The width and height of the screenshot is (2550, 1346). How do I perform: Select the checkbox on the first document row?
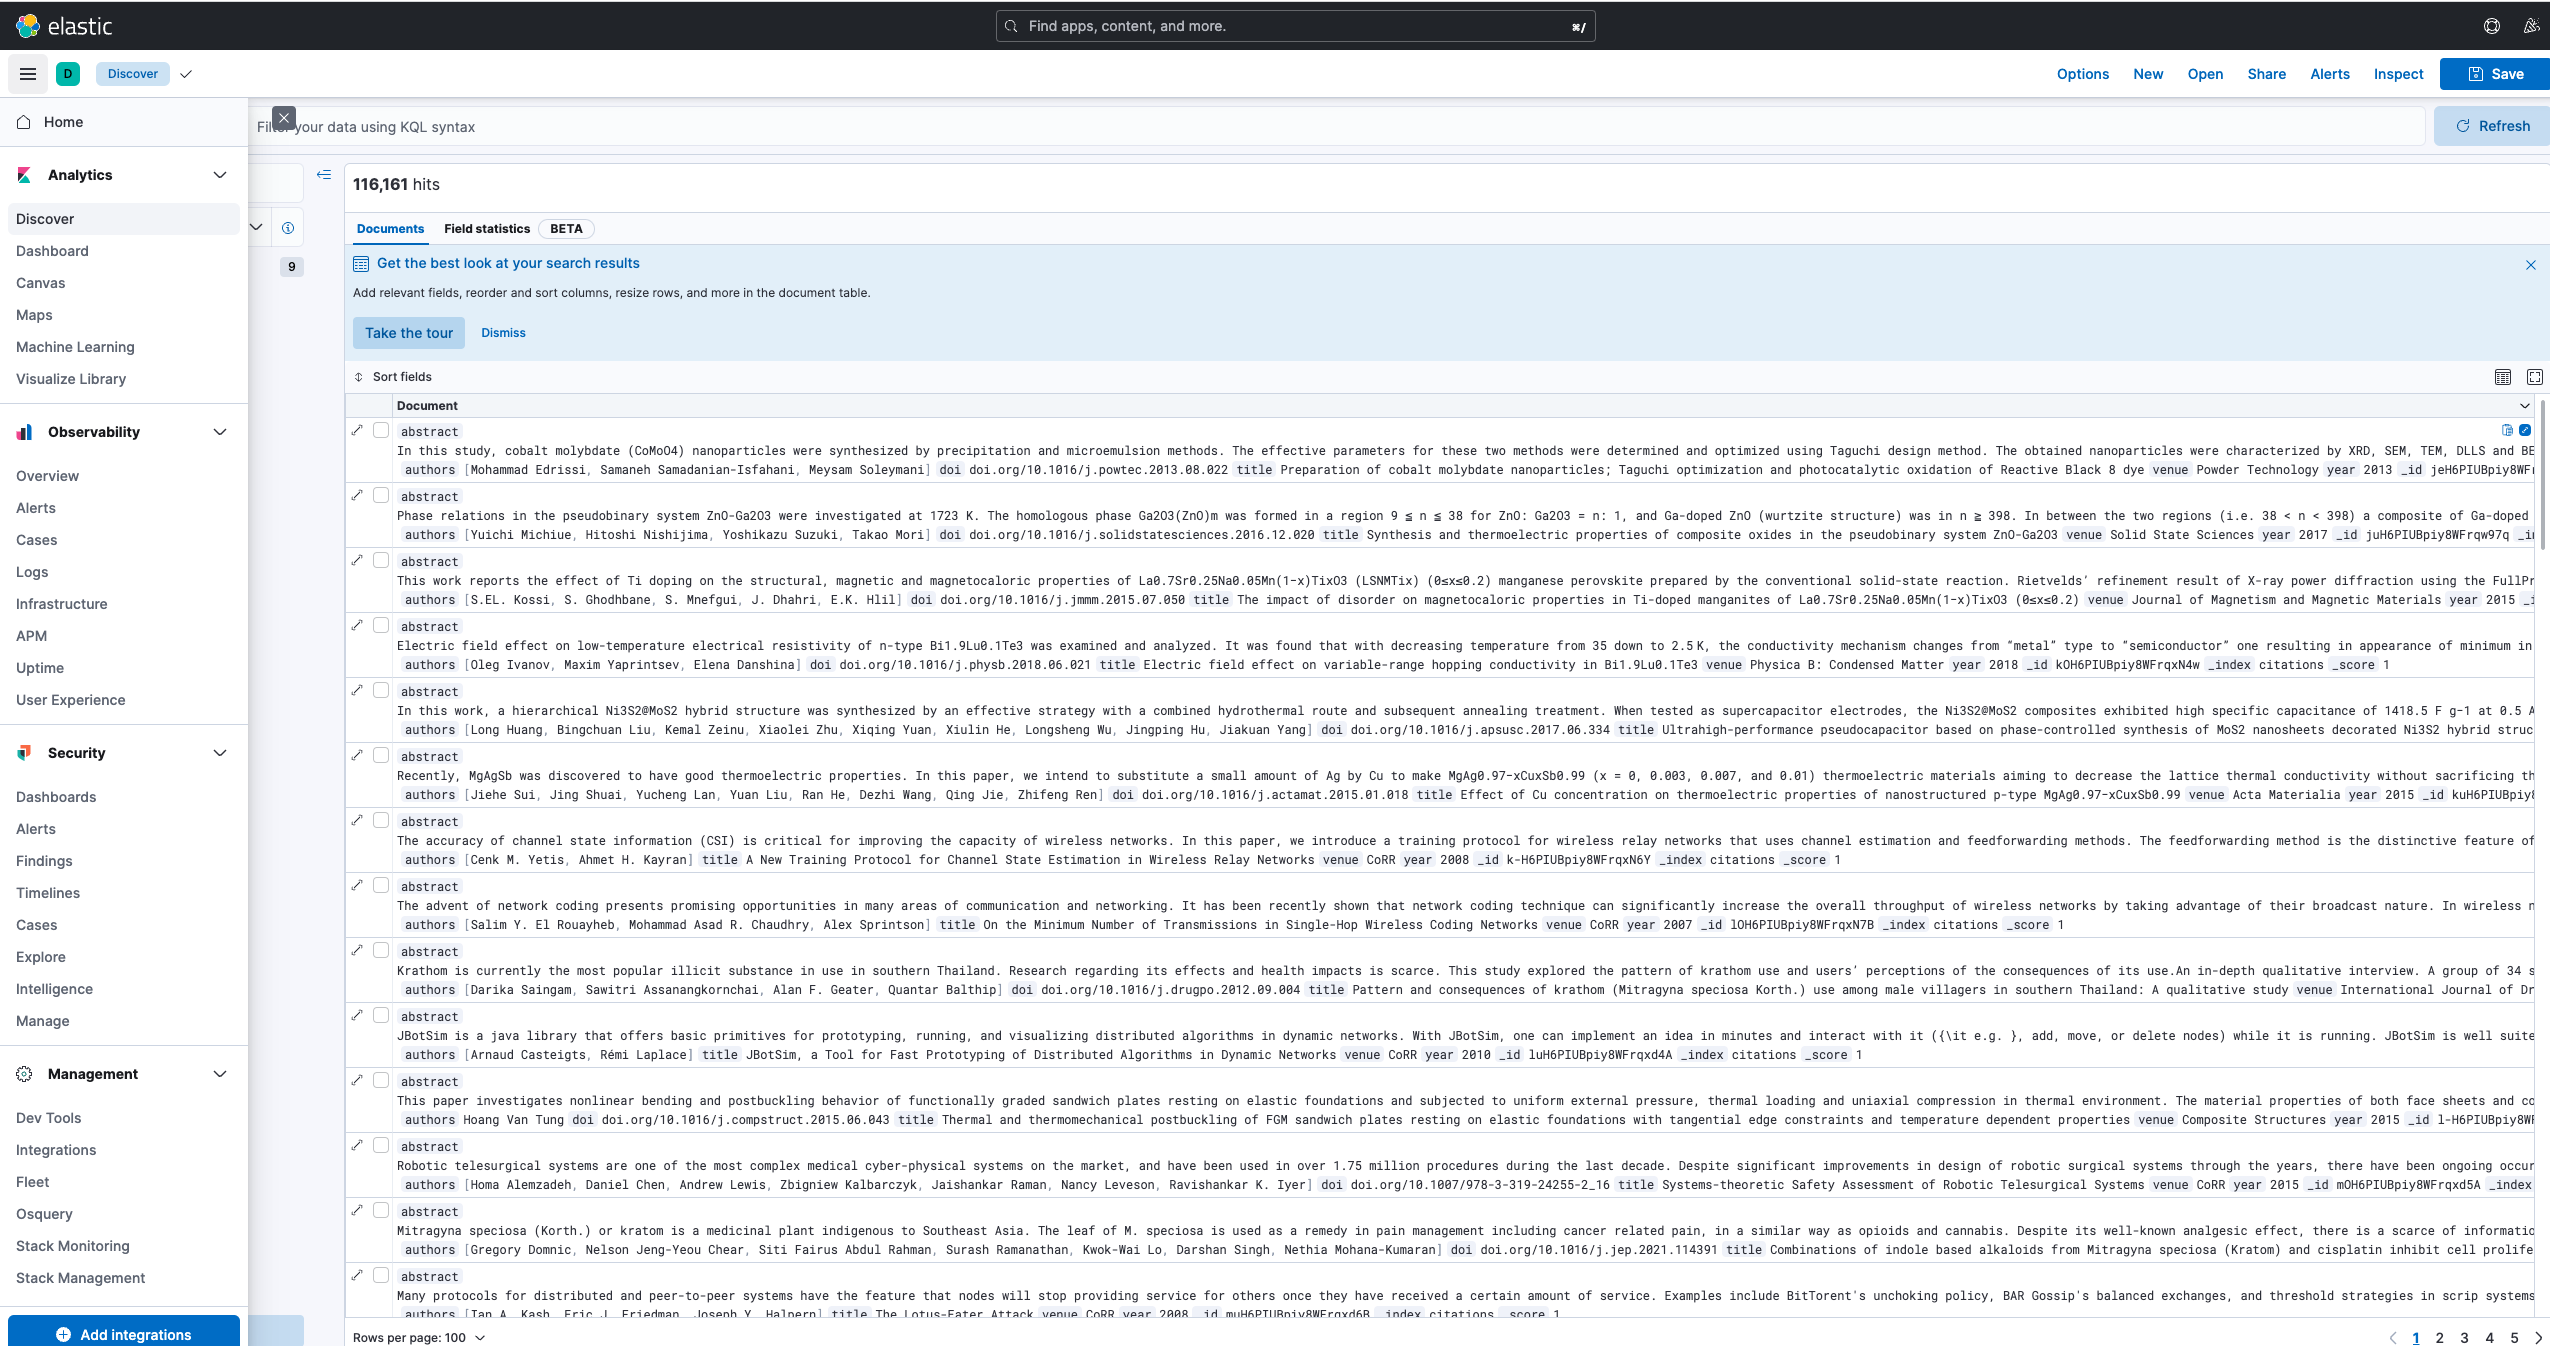click(381, 430)
